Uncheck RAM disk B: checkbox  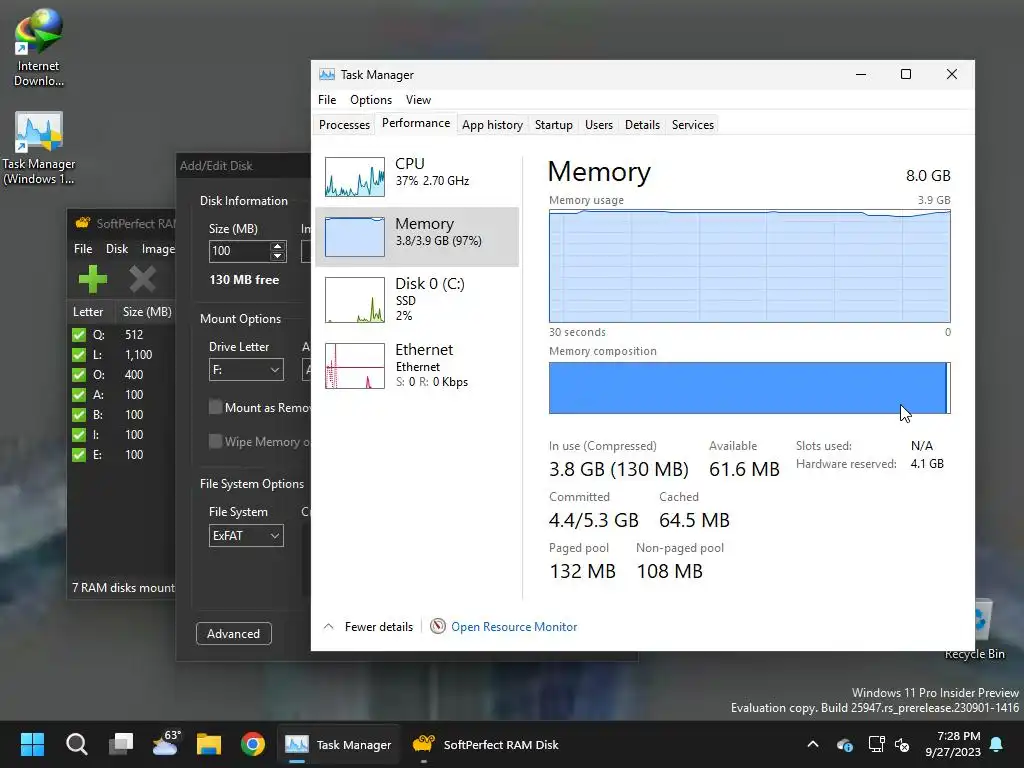[79, 415]
